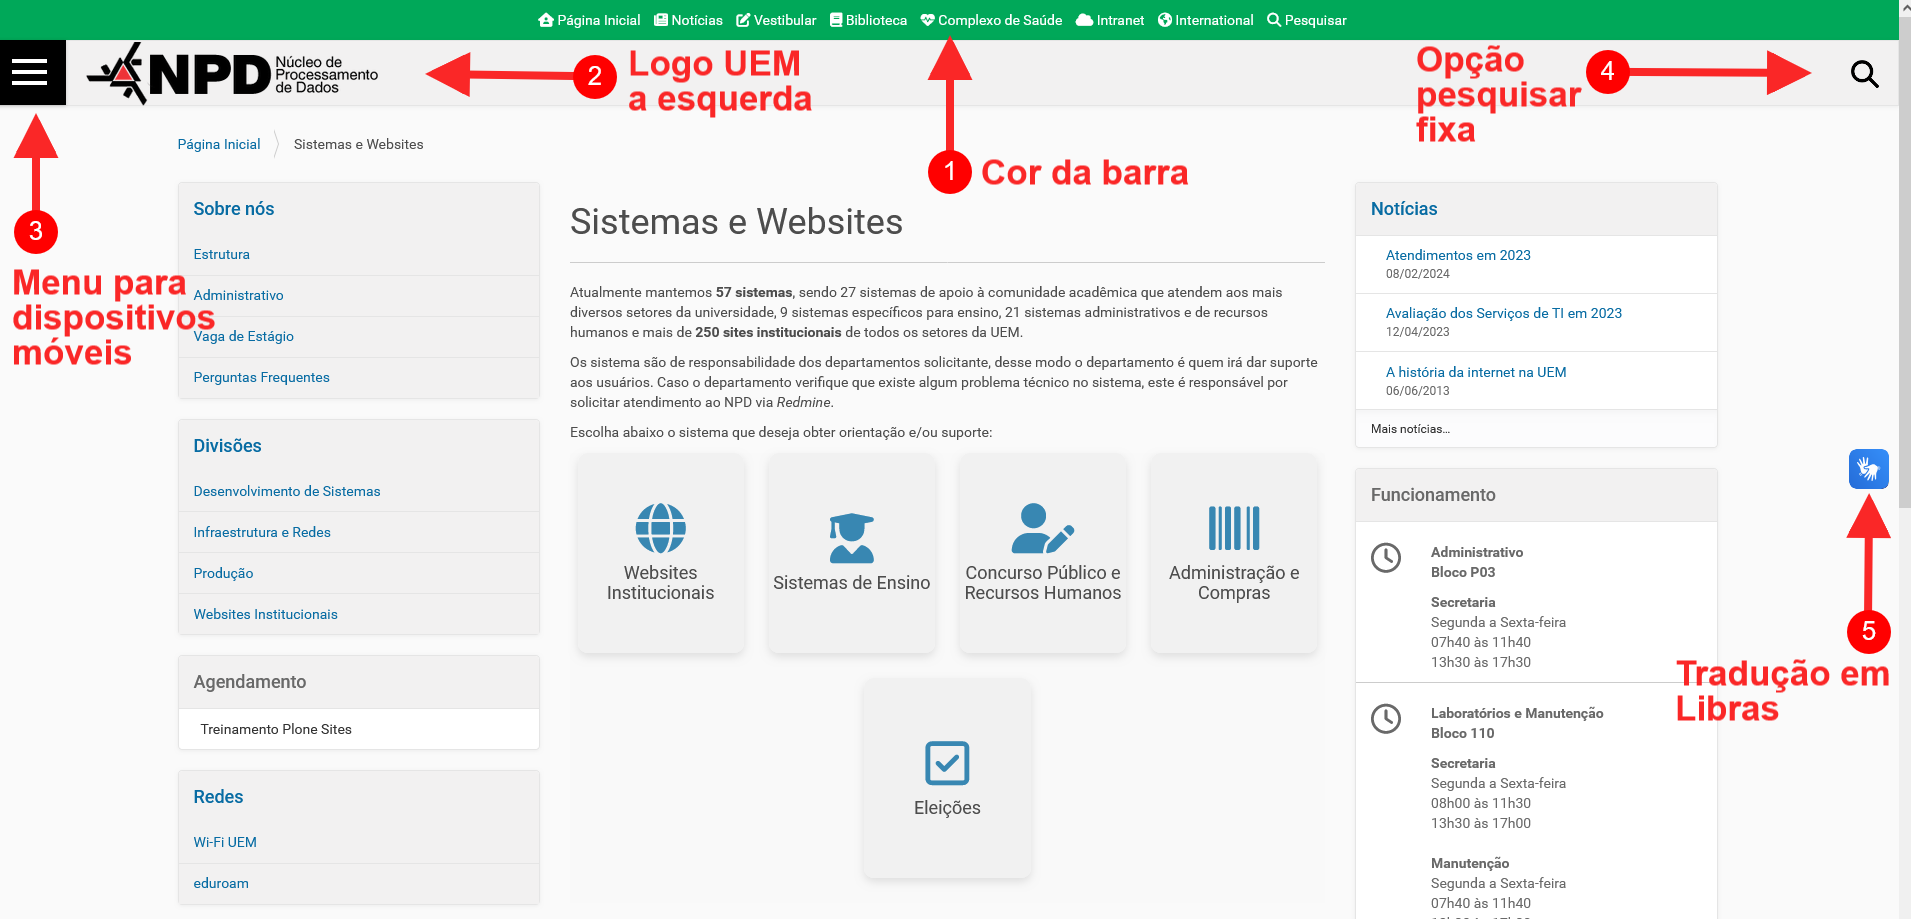This screenshot has height=919, width=1911.
Task: Navigate to Página Inicial breadcrumb
Action: [218, 144]
